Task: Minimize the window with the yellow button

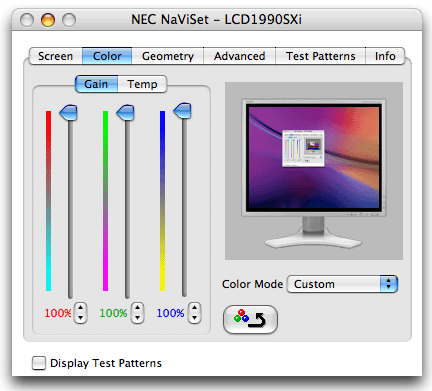Action: pyautogui.click(x=48, y=20)
